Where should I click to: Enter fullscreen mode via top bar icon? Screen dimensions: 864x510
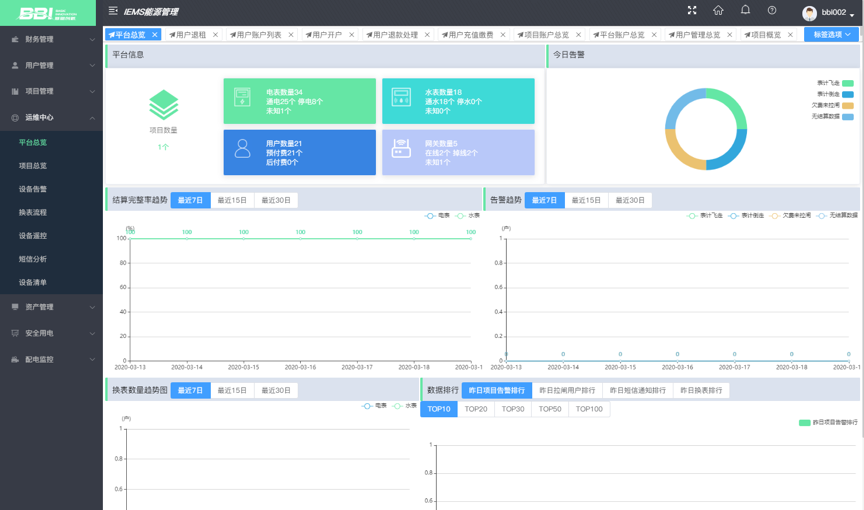pos(692,10)
